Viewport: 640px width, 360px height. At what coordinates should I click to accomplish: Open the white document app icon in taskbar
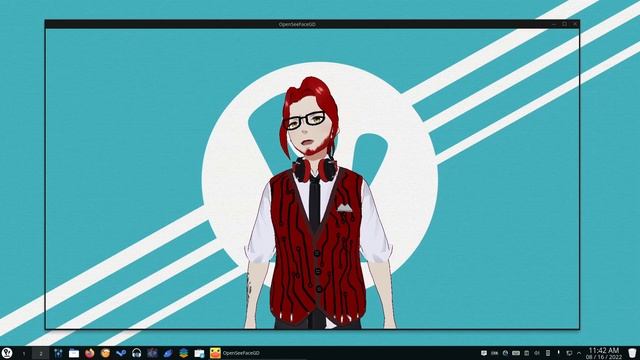tap(199, 353)
